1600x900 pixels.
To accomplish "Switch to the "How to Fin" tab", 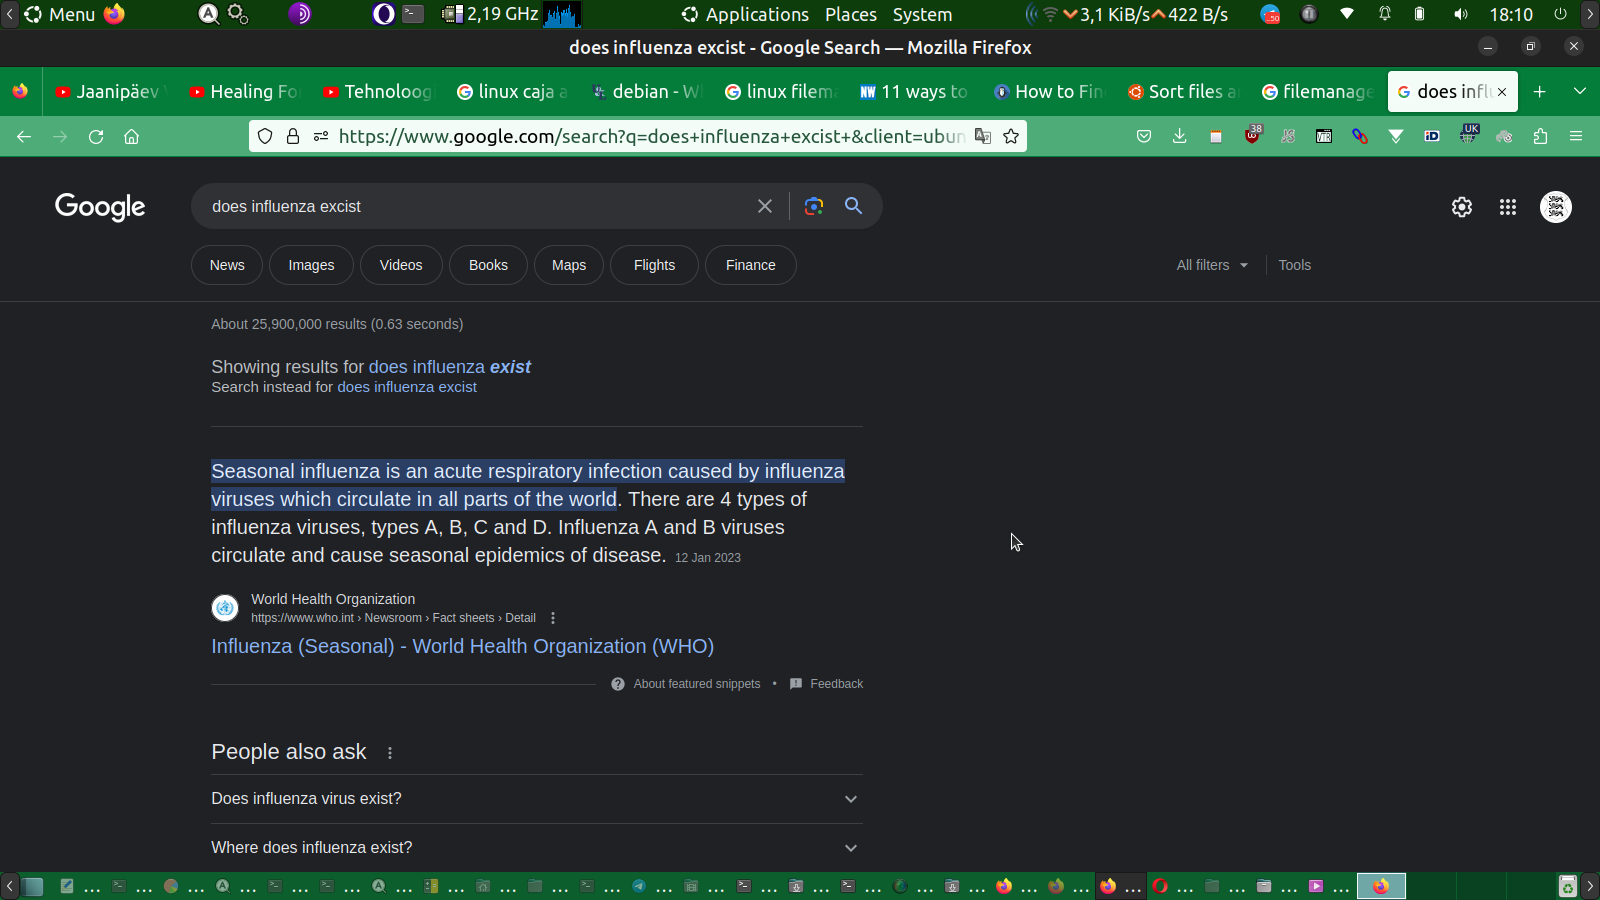I will coord(1048,91).
